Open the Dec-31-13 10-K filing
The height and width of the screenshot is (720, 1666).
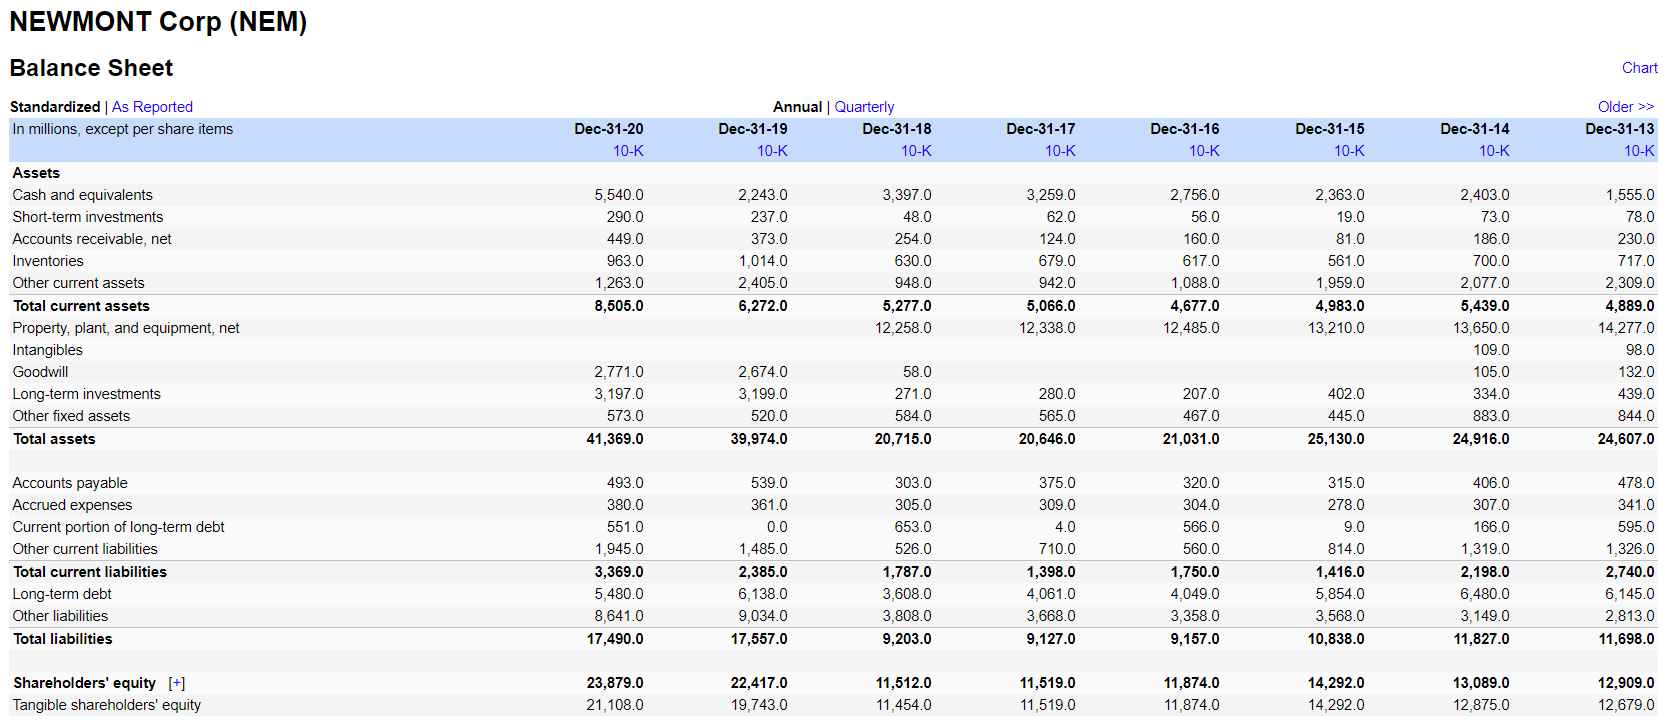pyautogui.click(x=1639, y=151)
